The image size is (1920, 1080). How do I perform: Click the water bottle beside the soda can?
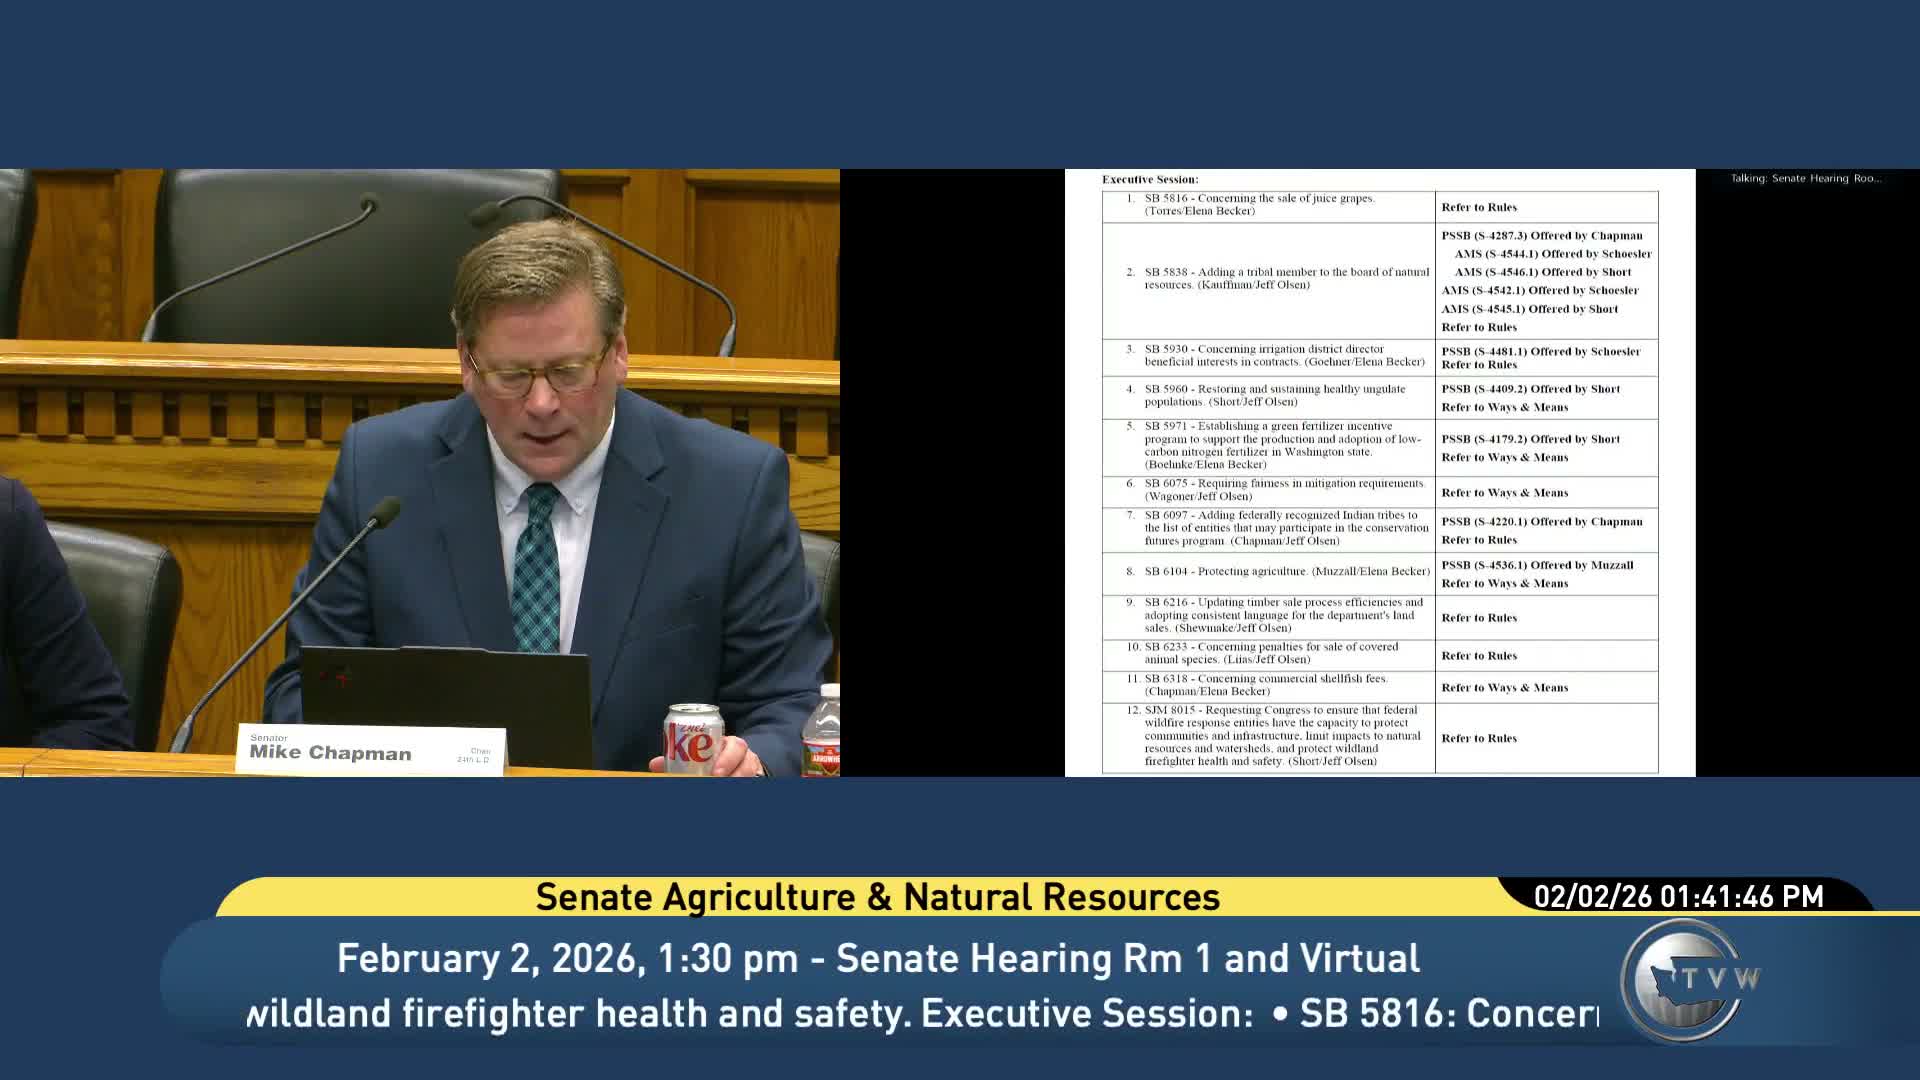click(x=822, y=732)
